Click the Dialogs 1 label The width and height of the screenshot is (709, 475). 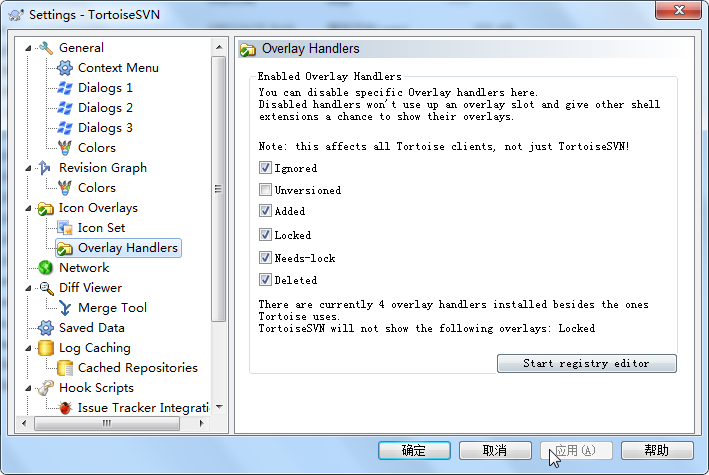pos(105,88)
